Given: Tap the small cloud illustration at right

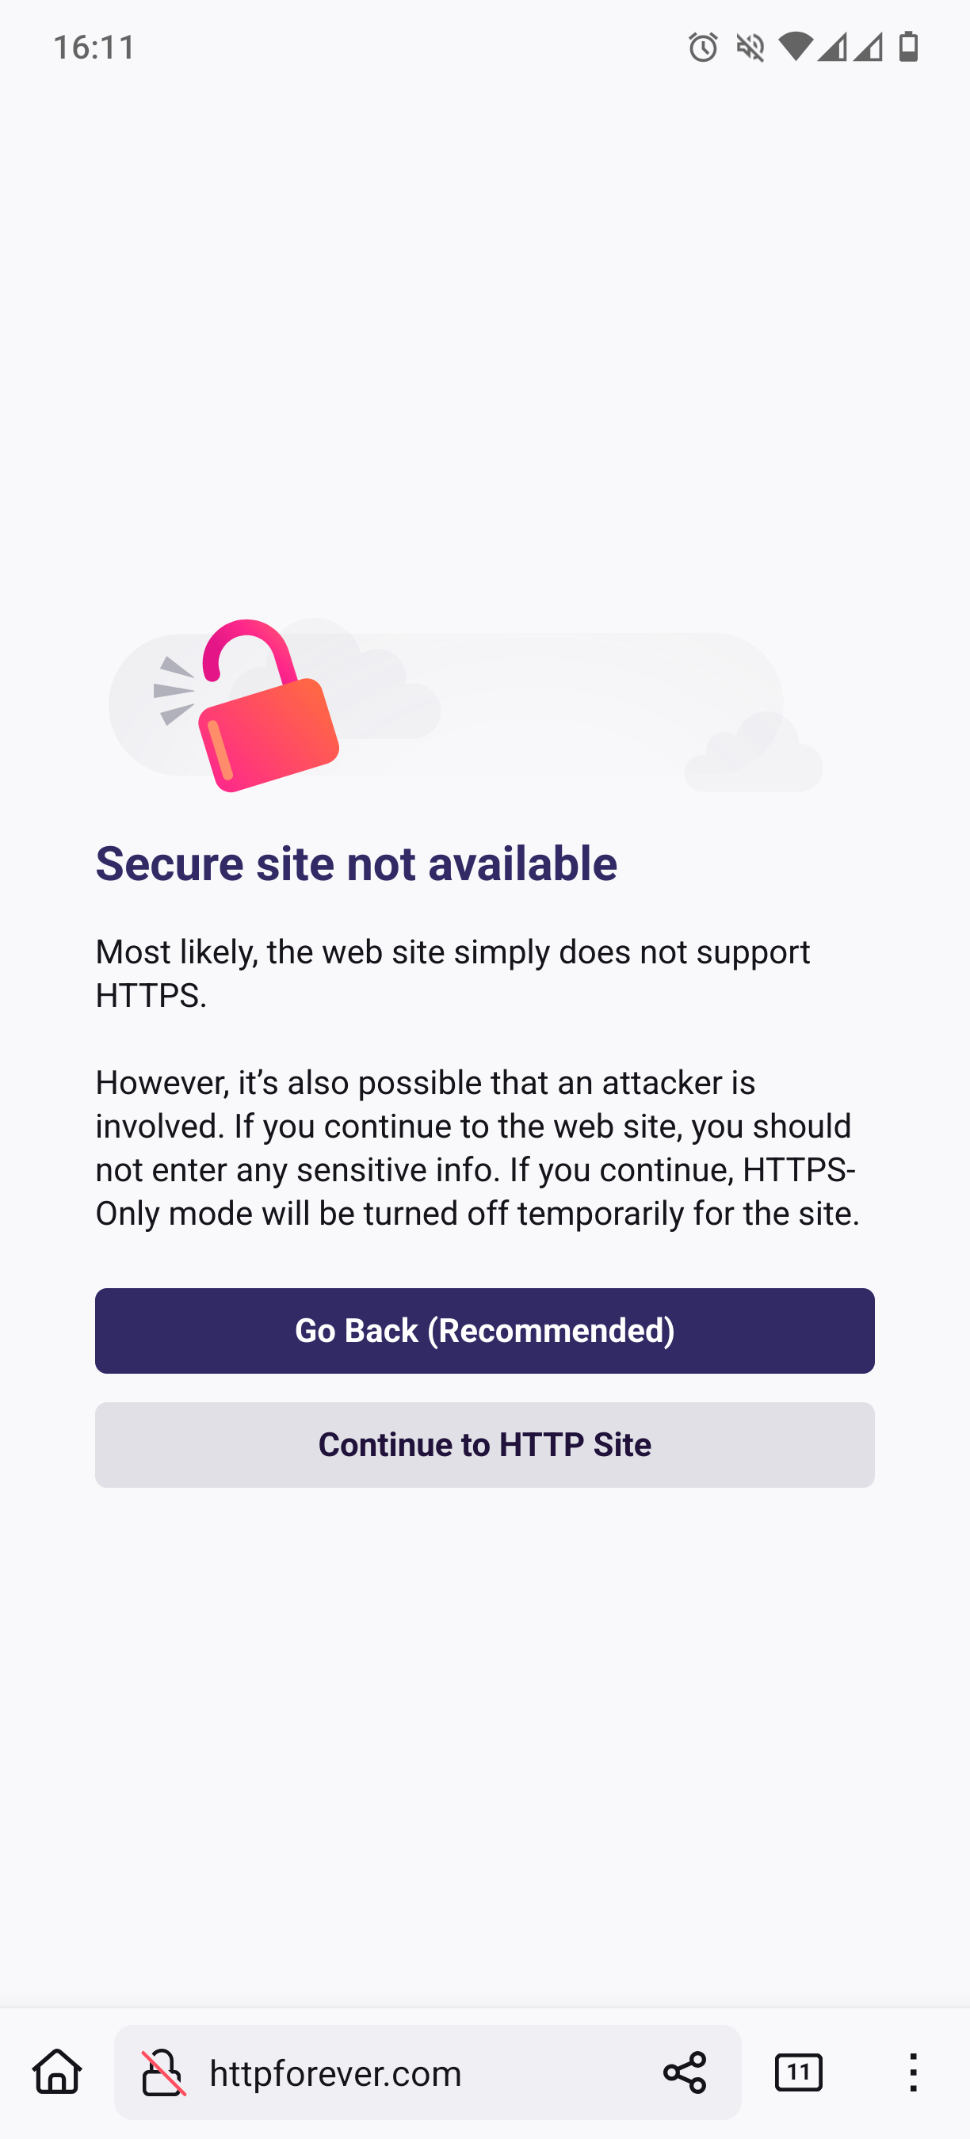Looking at the screenshot, I should pos(754,752).
